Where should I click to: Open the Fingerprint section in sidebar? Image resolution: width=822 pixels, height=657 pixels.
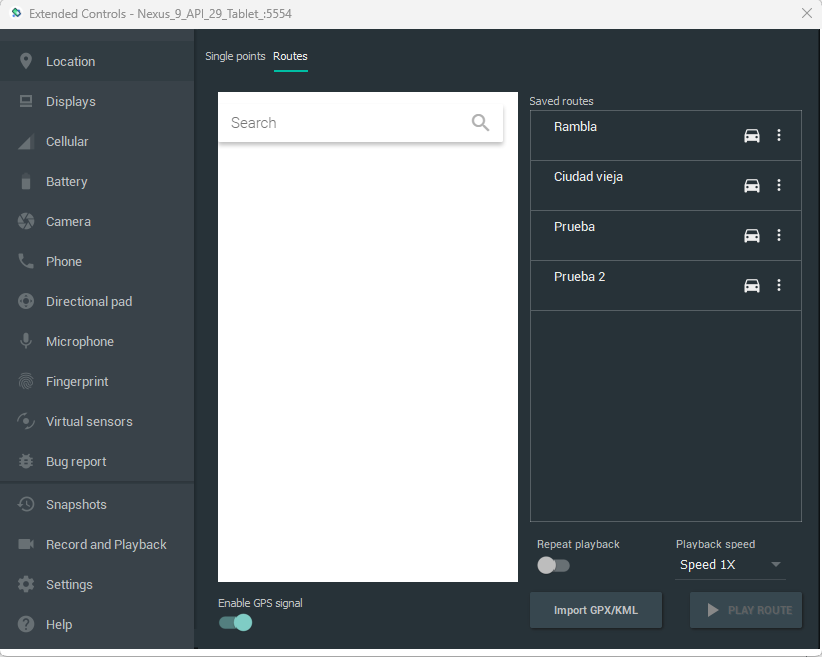(77, 382)
